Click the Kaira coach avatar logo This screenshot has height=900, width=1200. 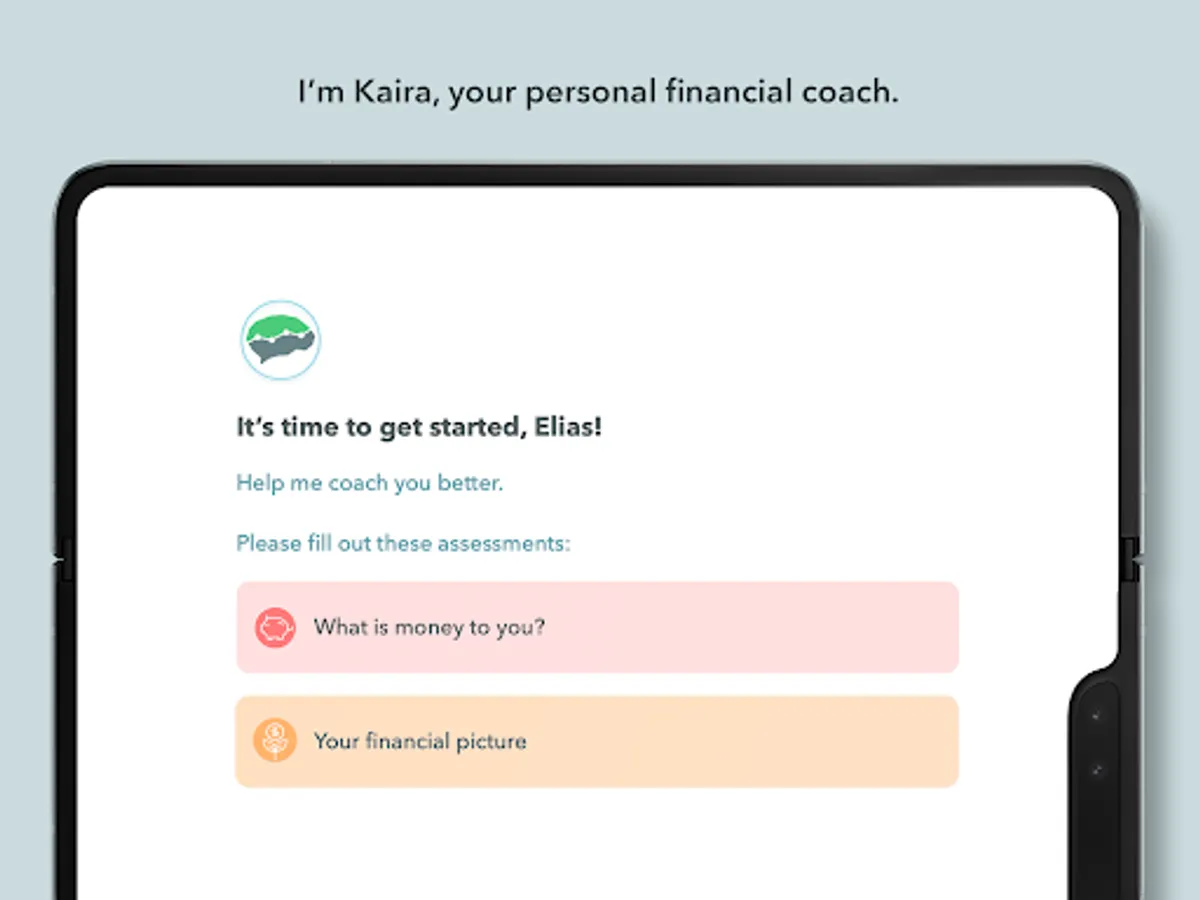(x=280, y=341)
